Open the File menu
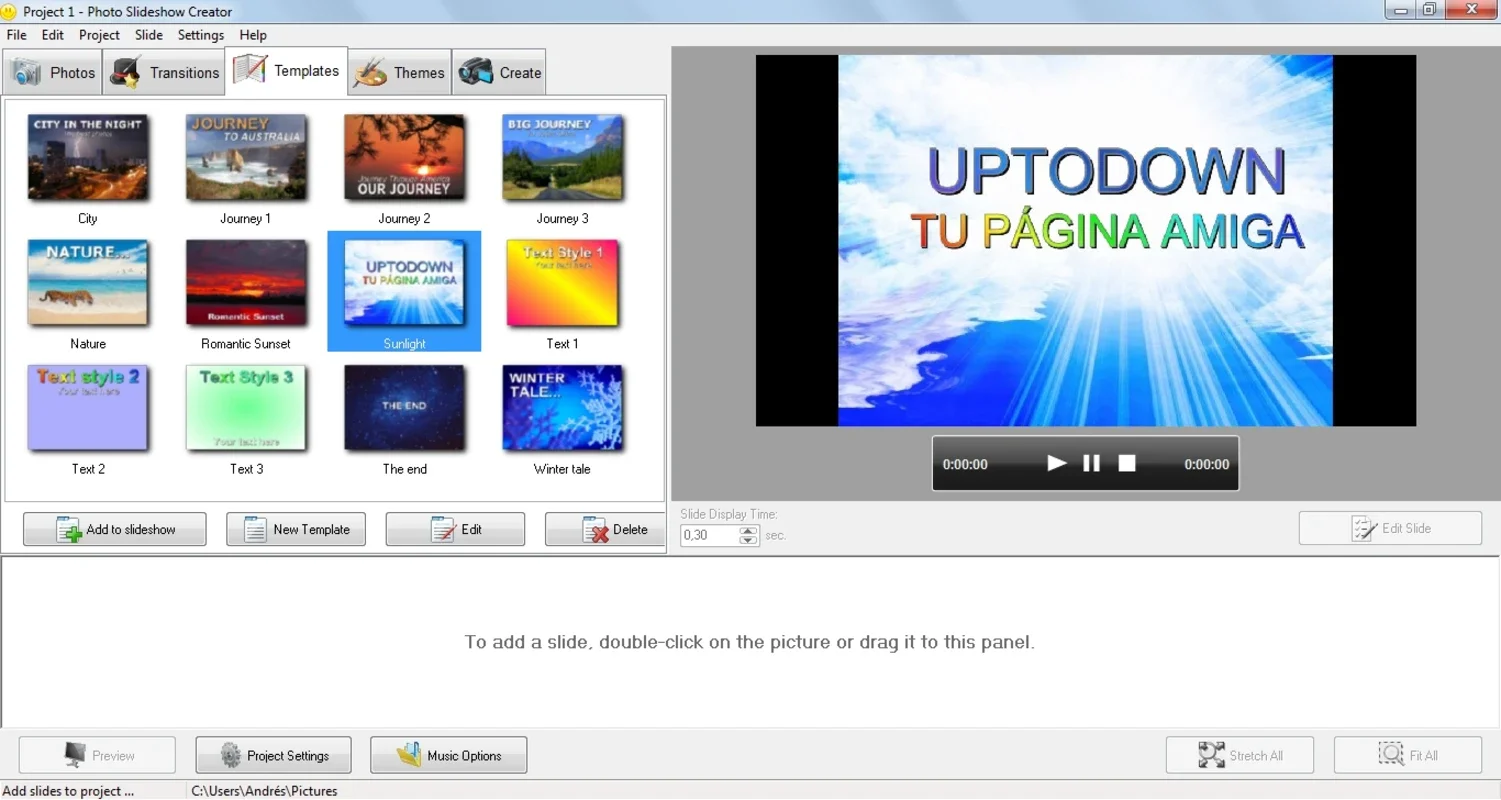The height and width of the screenshot is (800, 1501). pyautogui.click(x=16, y=35)
